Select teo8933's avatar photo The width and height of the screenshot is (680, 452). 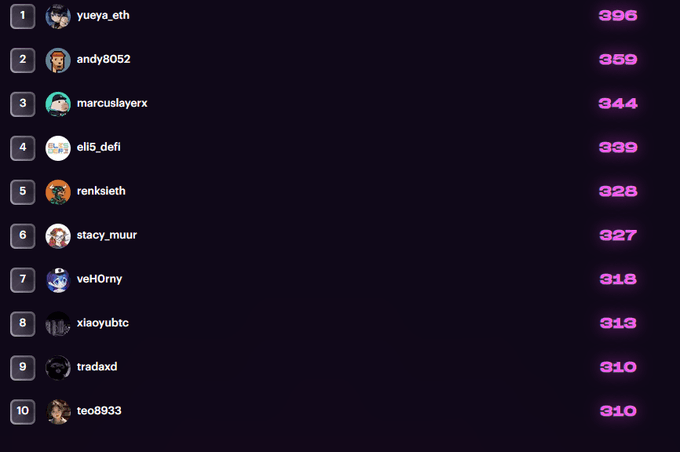[58, 411]
